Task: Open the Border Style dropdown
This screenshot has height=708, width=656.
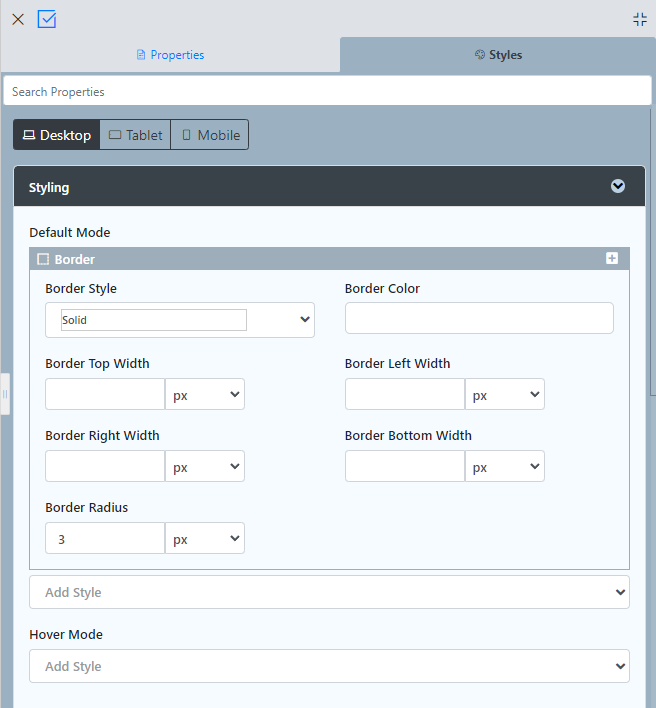Action: click(180, 320)
